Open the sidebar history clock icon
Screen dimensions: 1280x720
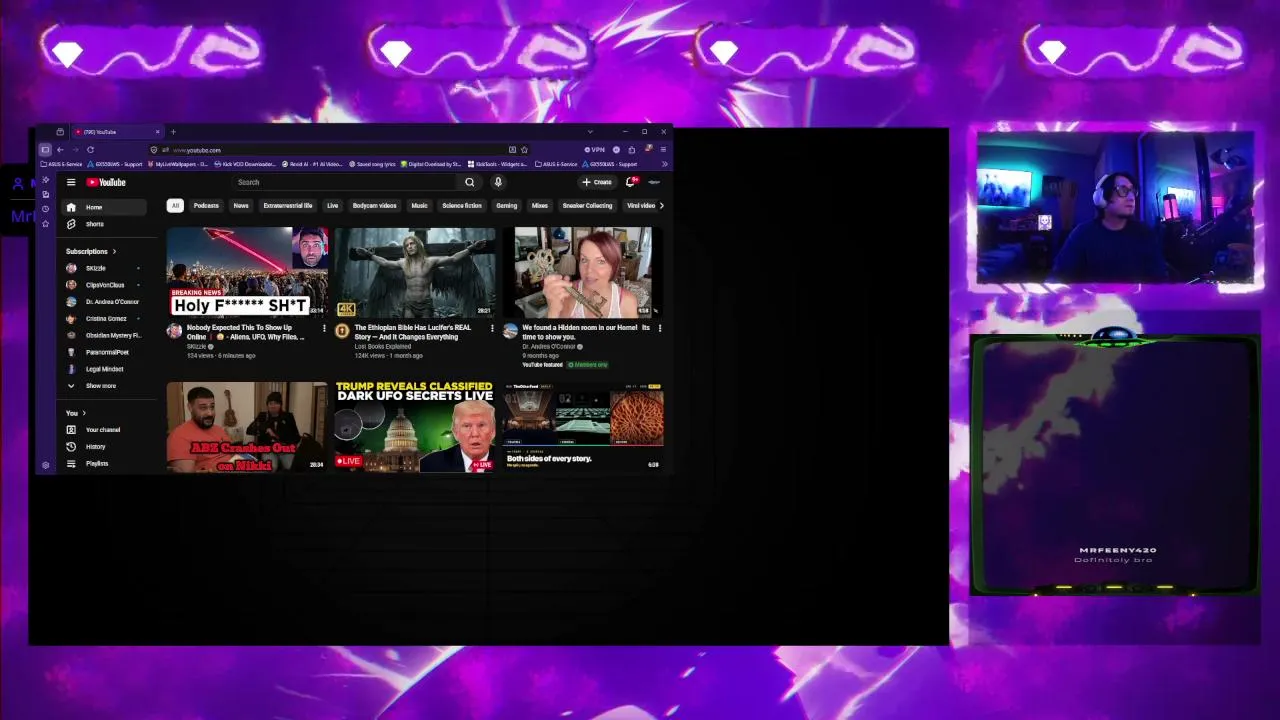coord(45,208)
